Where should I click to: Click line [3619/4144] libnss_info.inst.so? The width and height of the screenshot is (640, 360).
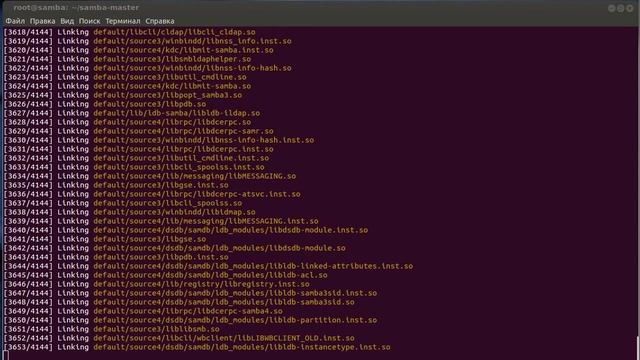click(147, 41)
